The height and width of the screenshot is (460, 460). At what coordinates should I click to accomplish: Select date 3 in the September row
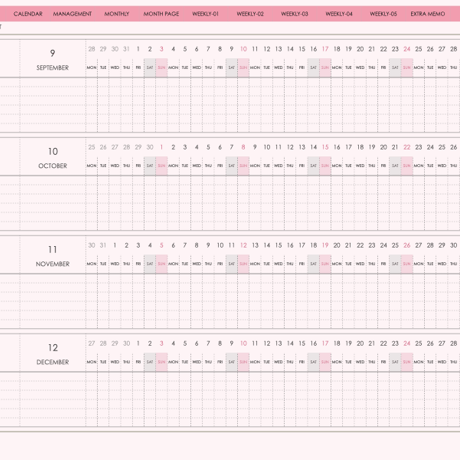[162, 49]
